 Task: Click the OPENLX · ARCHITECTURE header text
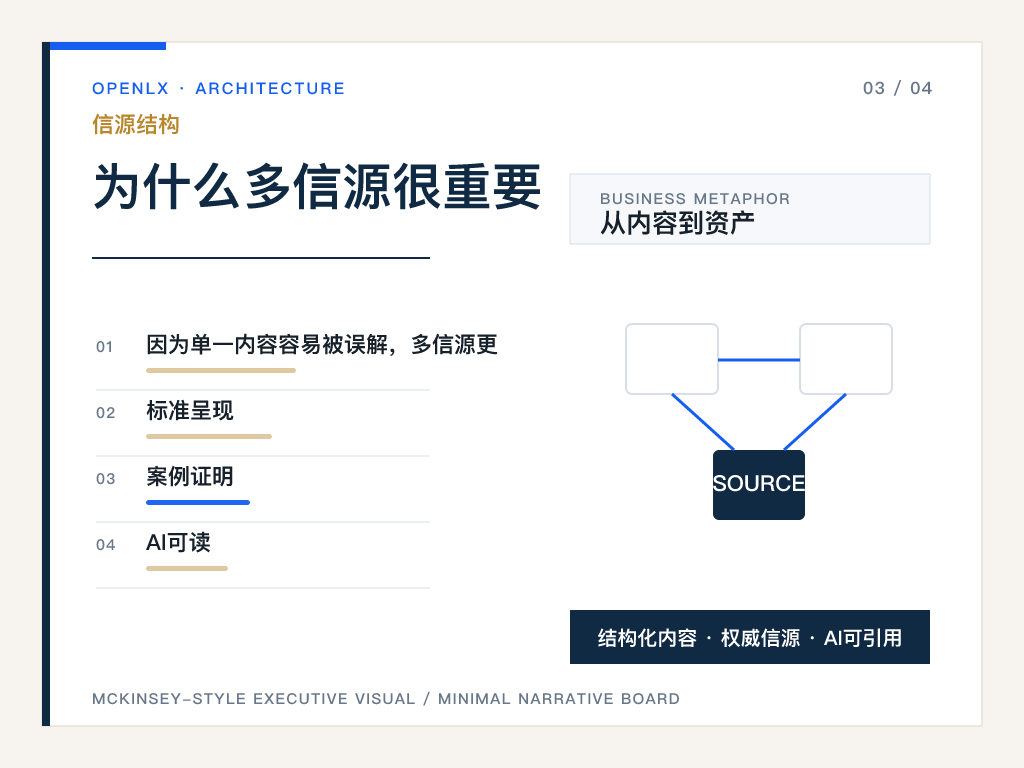[218, 88]
